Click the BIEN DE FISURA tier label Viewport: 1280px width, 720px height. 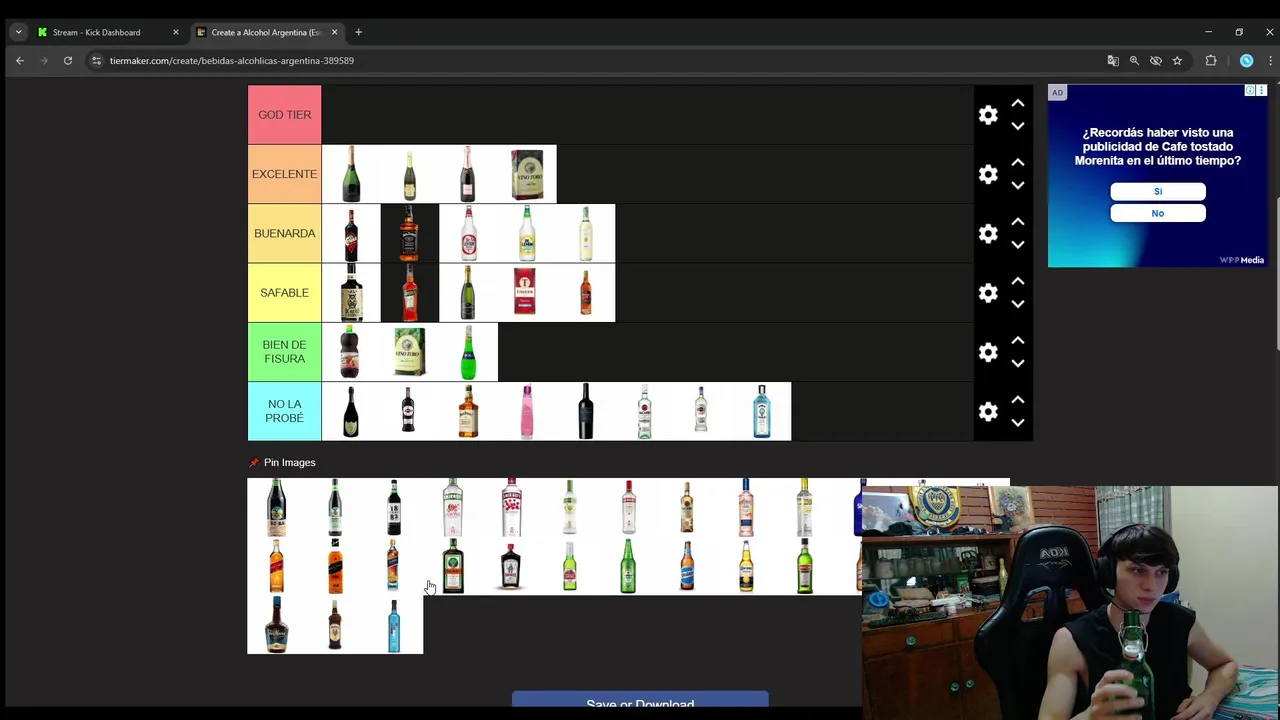coord(285,352)
